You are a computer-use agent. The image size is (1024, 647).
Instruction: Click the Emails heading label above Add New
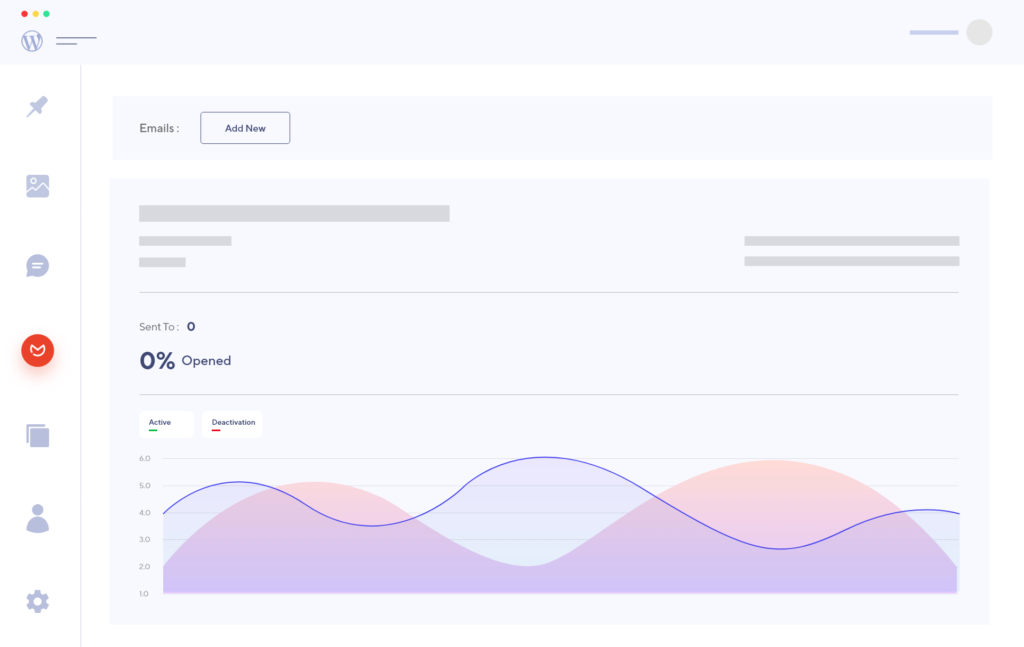coord(158,128)
